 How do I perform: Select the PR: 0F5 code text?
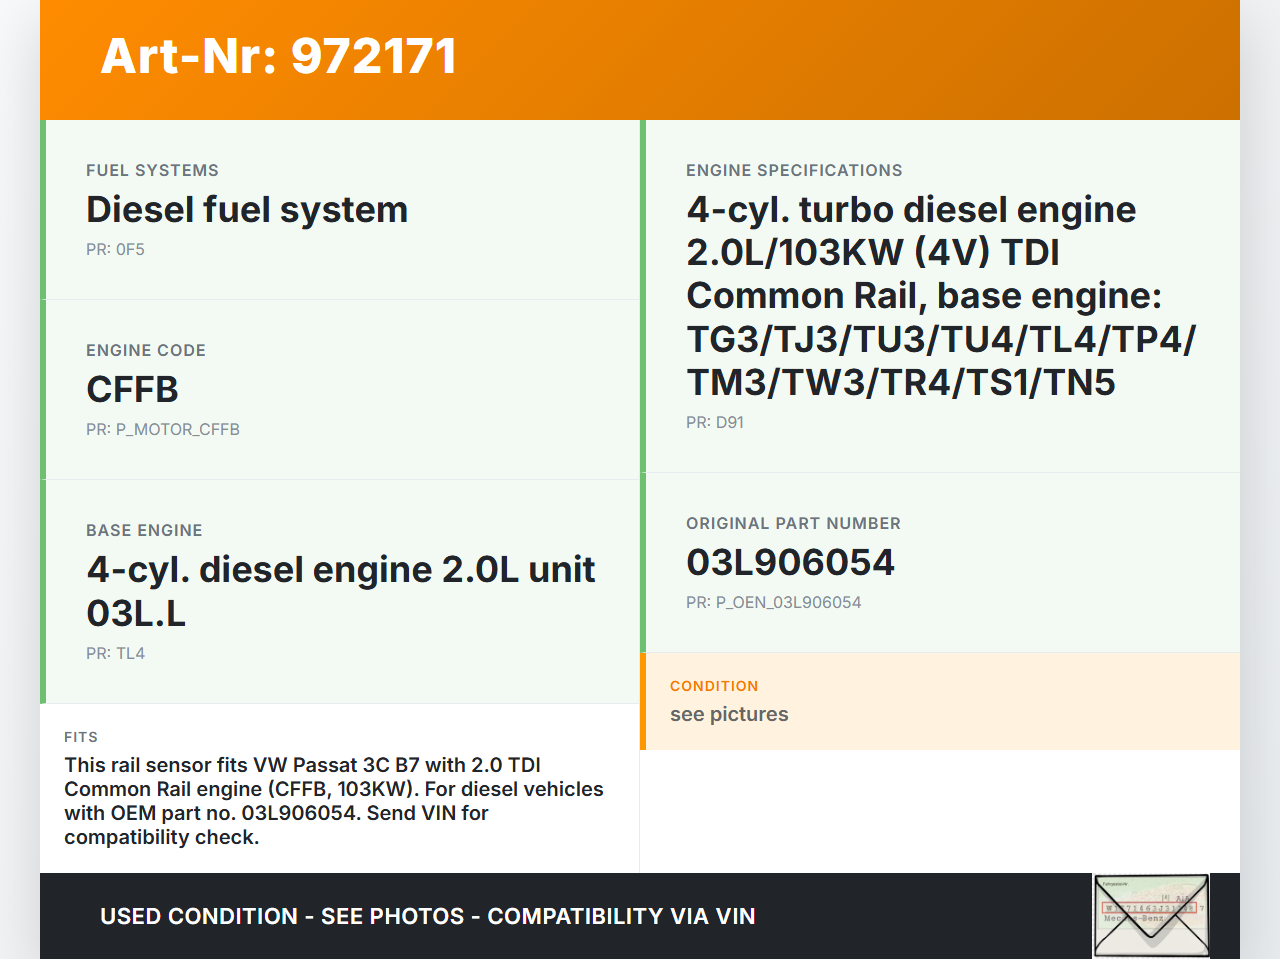click(x=115, y=250)
